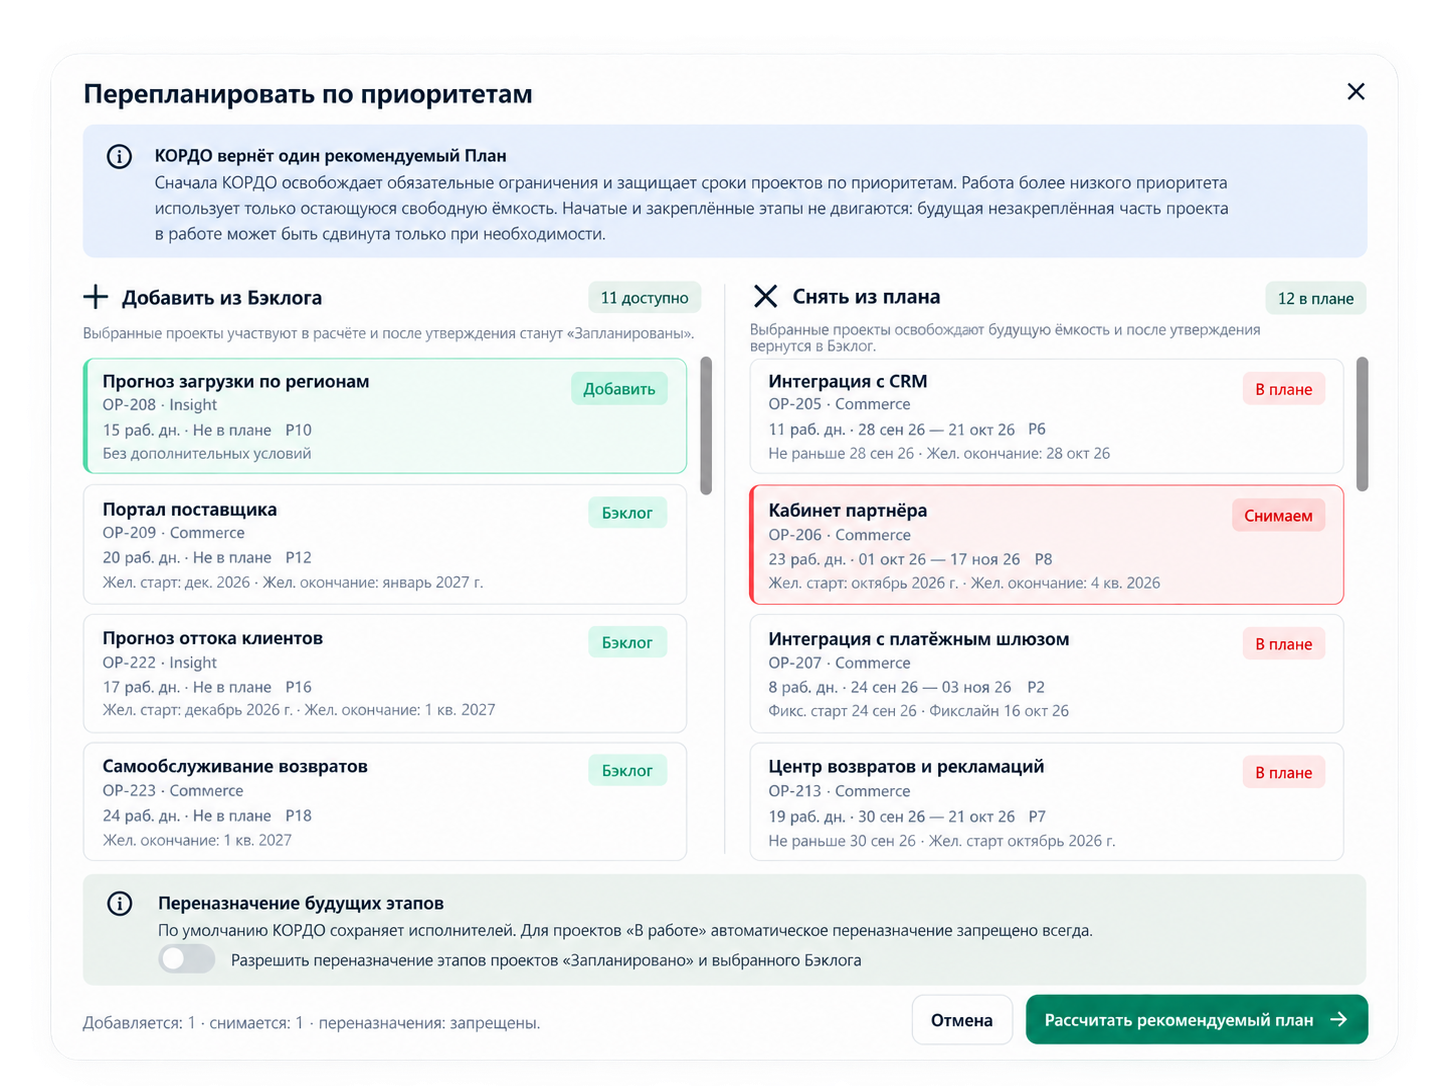Viewport: 1448px width, 1086px height.
Task: Click КОРДО вернёт один рекомендуемый План heading
Action: point(330,156)
